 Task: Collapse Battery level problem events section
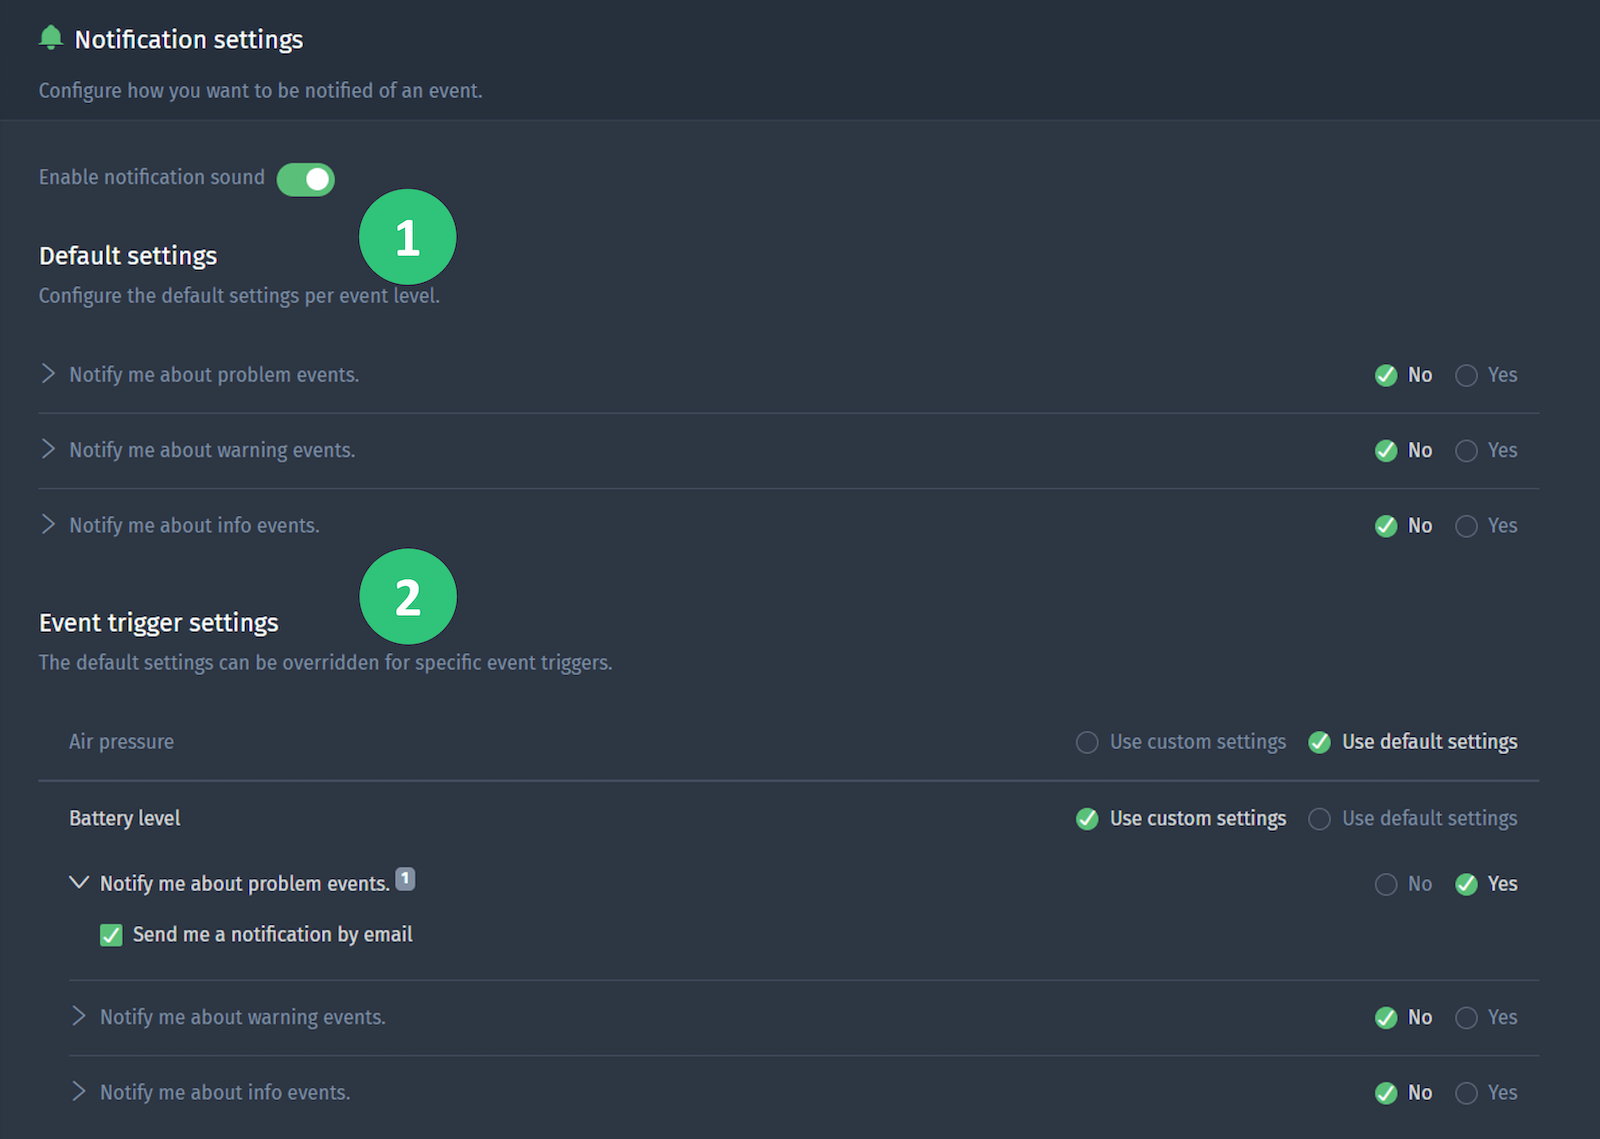tap(79, 883)
